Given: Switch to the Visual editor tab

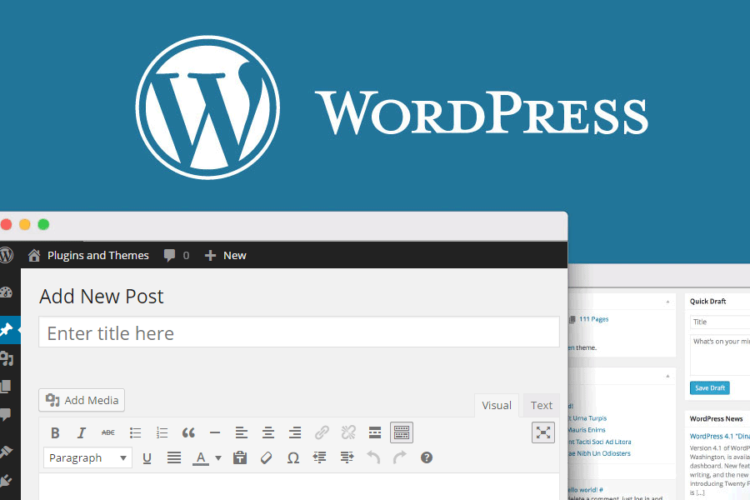Looking at the screenshot, I should point(496,406).
